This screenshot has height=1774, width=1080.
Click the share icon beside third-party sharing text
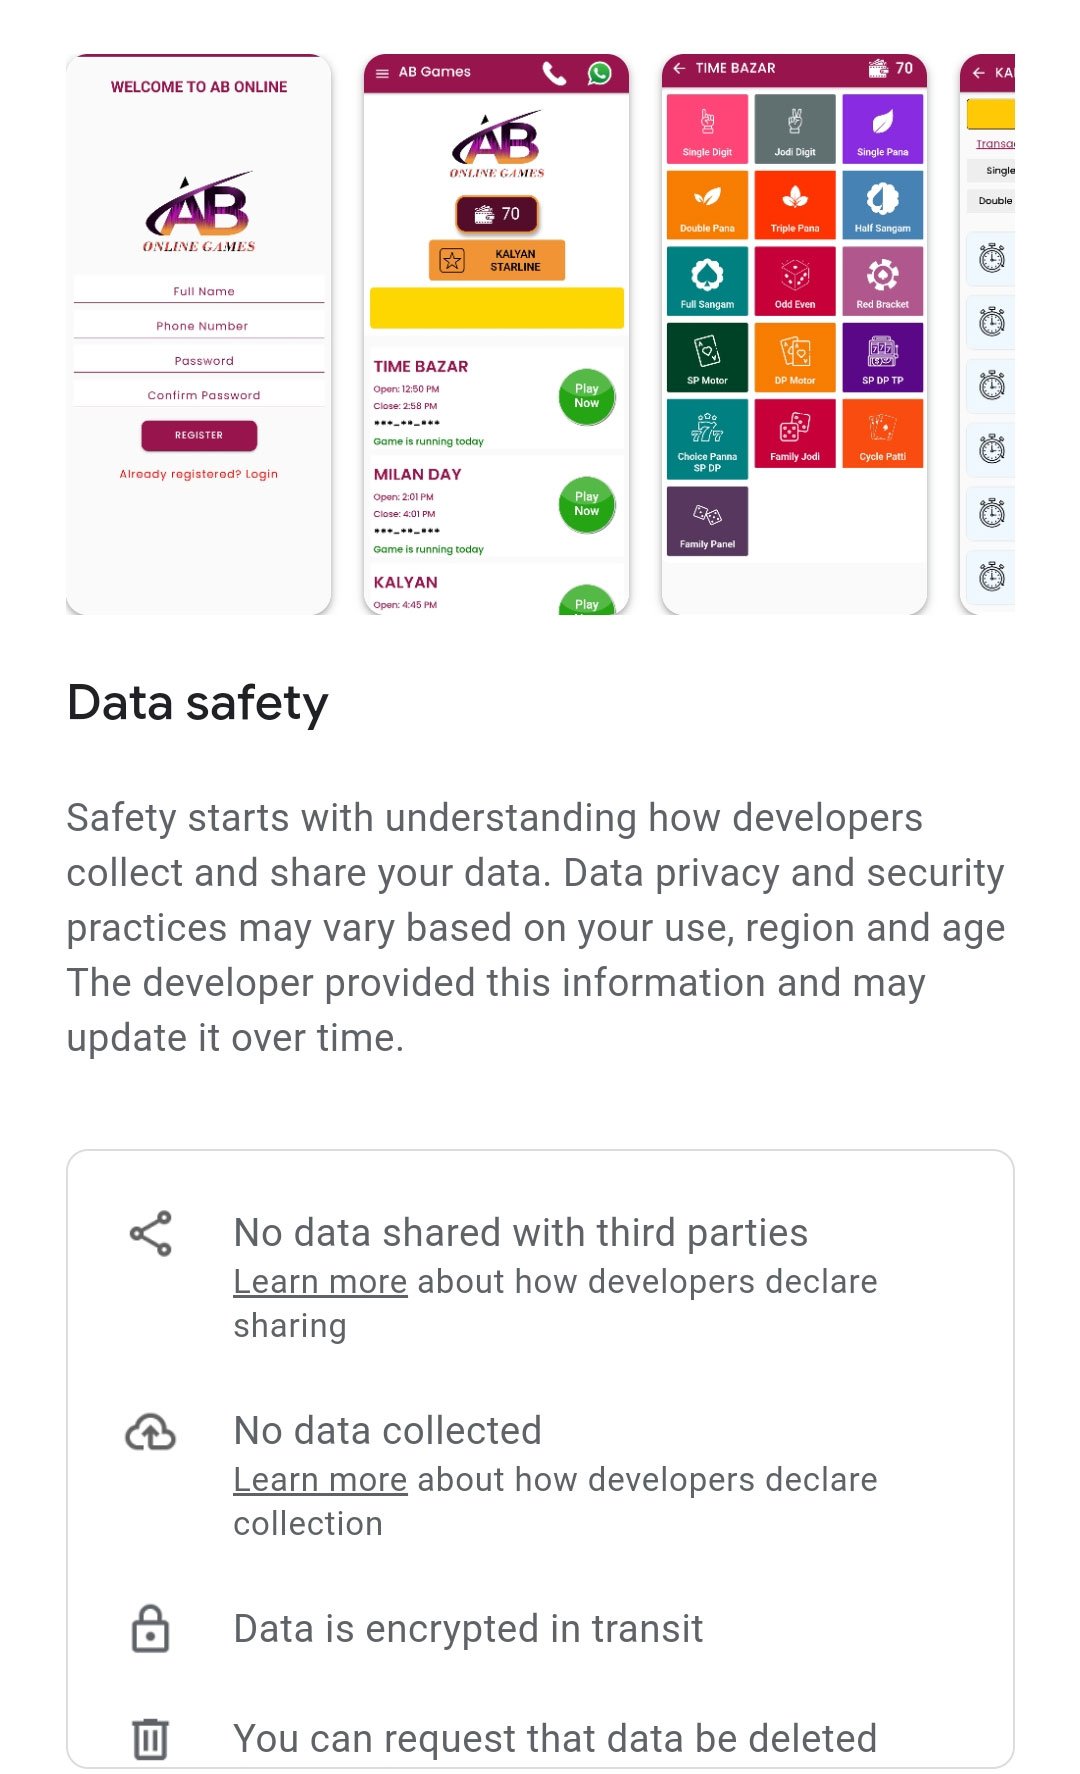151,1234
